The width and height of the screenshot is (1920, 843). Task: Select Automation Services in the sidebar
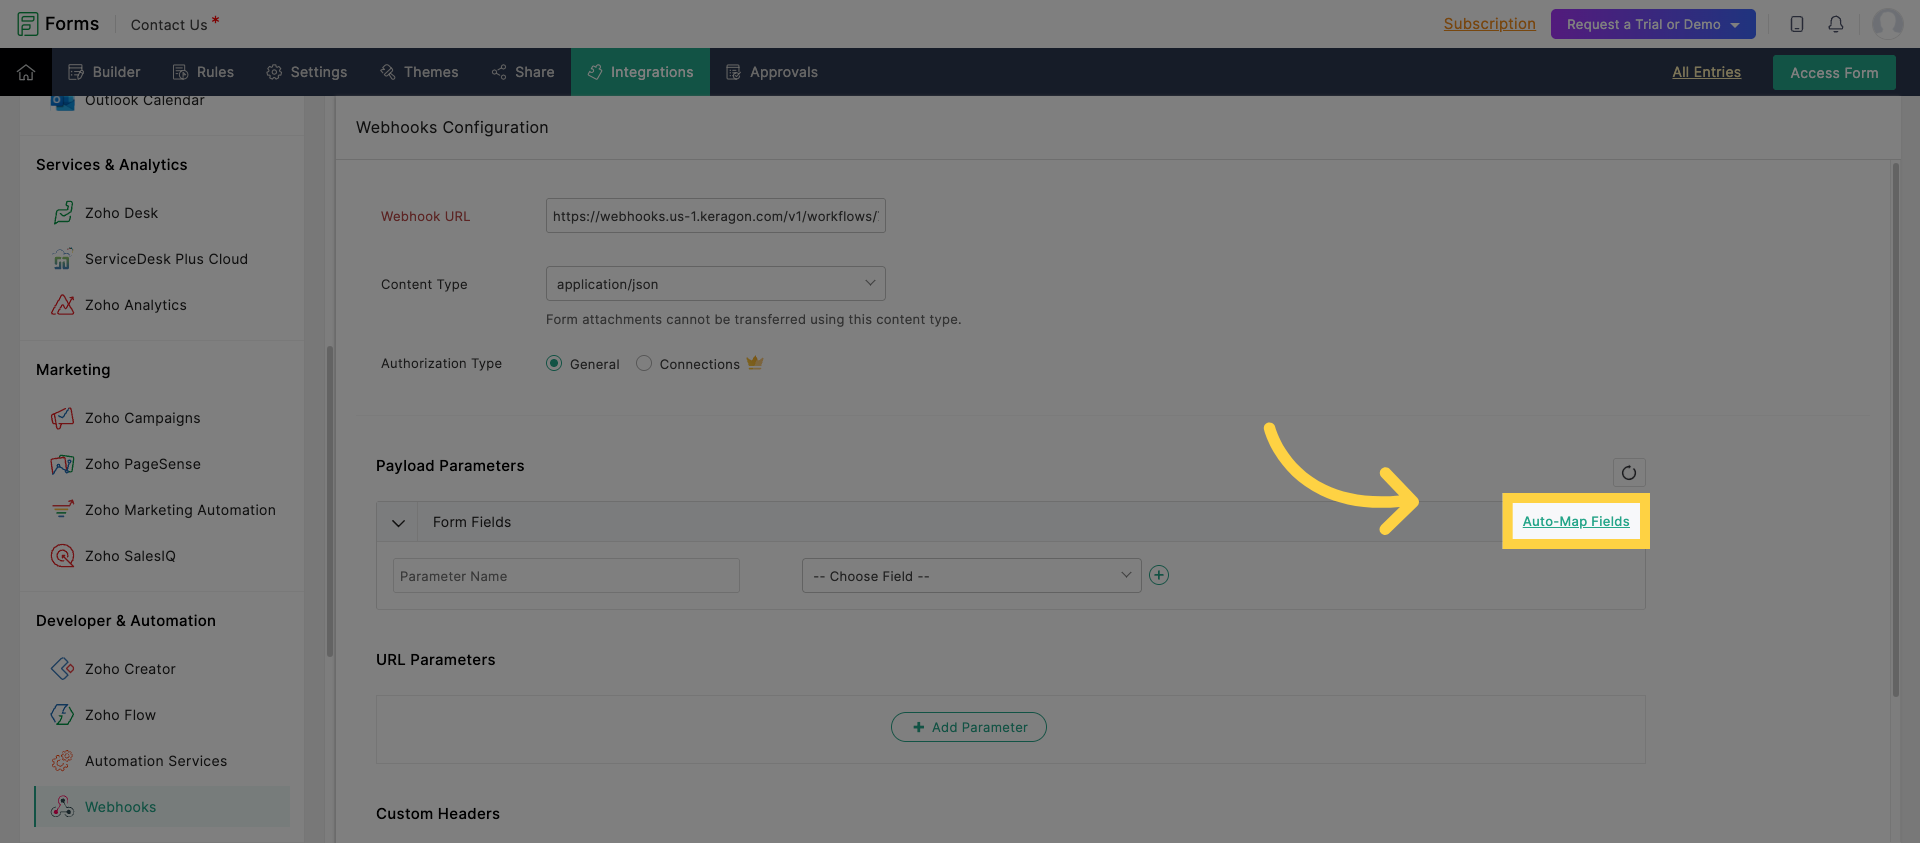click(x=156, y=761)
